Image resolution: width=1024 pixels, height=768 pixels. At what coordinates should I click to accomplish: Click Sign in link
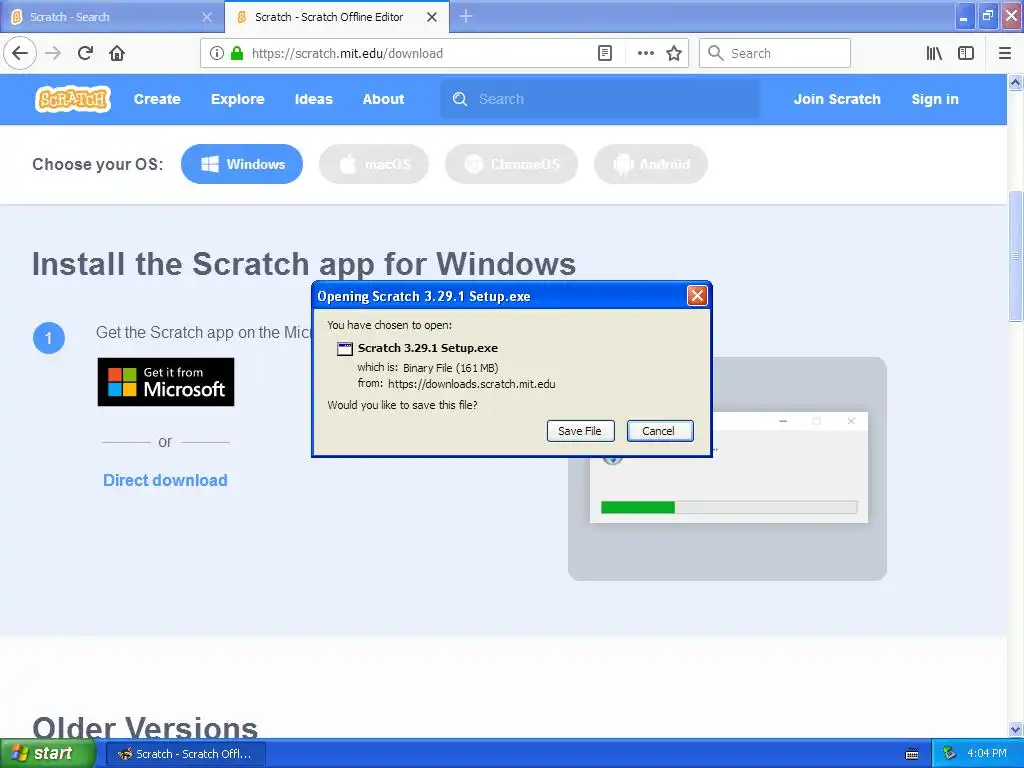point(935,99)
